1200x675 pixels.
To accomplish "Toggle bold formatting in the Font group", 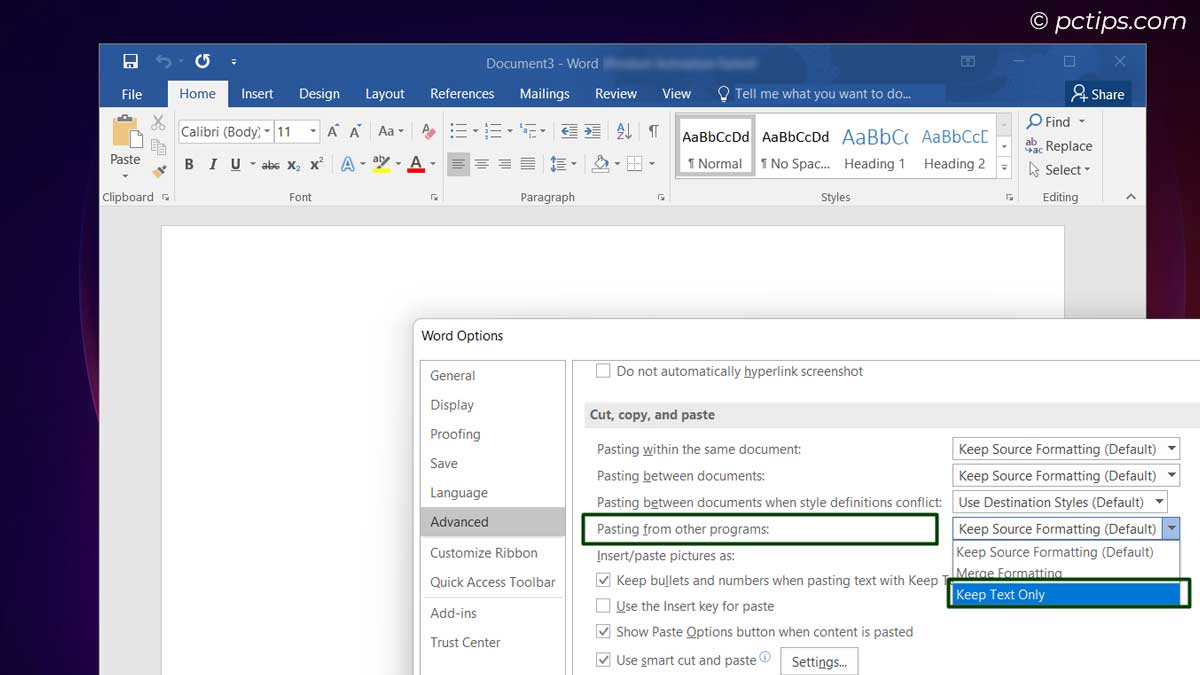I will pos(189,164).
